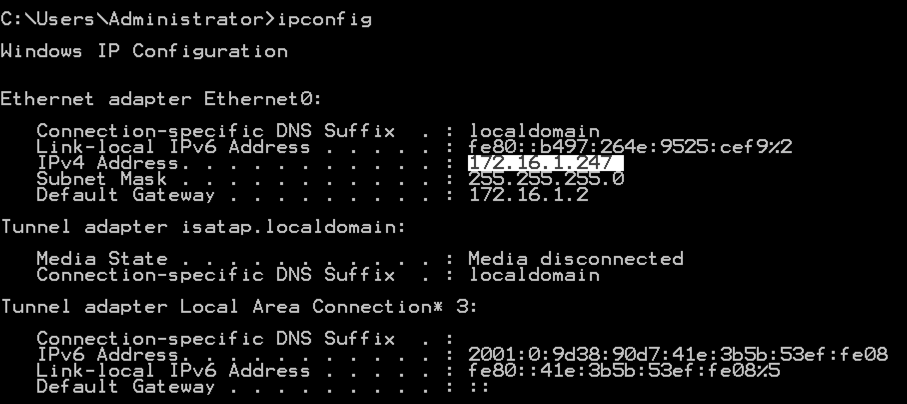Viewport: 907px width, 404px height.
Task: Click the ipconfig command text
Action: (325, 19)
